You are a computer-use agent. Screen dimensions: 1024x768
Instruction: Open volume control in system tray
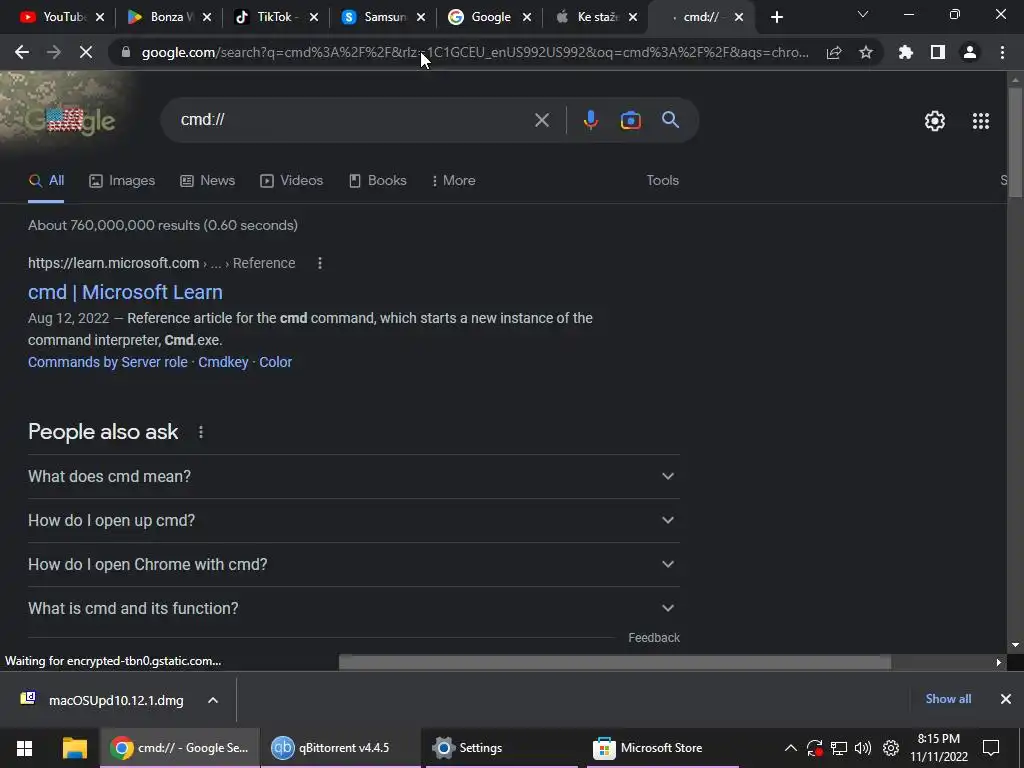(x=863, y=748)
